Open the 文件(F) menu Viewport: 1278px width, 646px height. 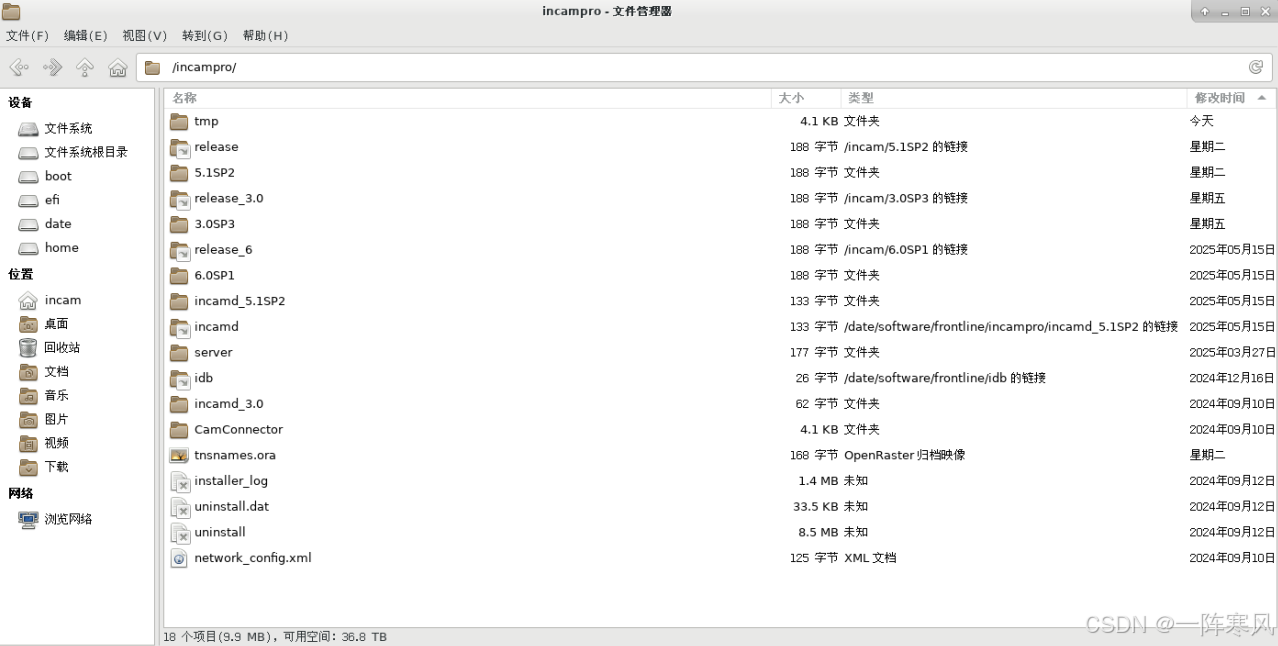pos(27,36)
